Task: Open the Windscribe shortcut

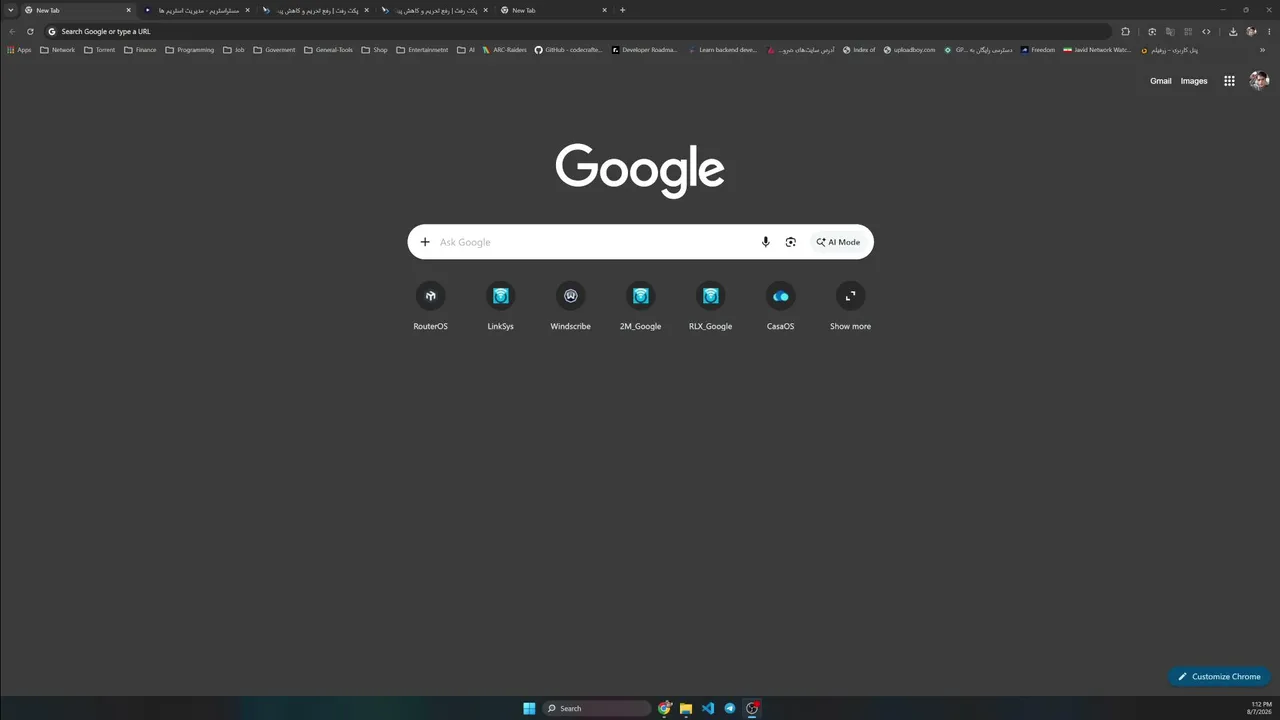Action: tap(570, 306)
